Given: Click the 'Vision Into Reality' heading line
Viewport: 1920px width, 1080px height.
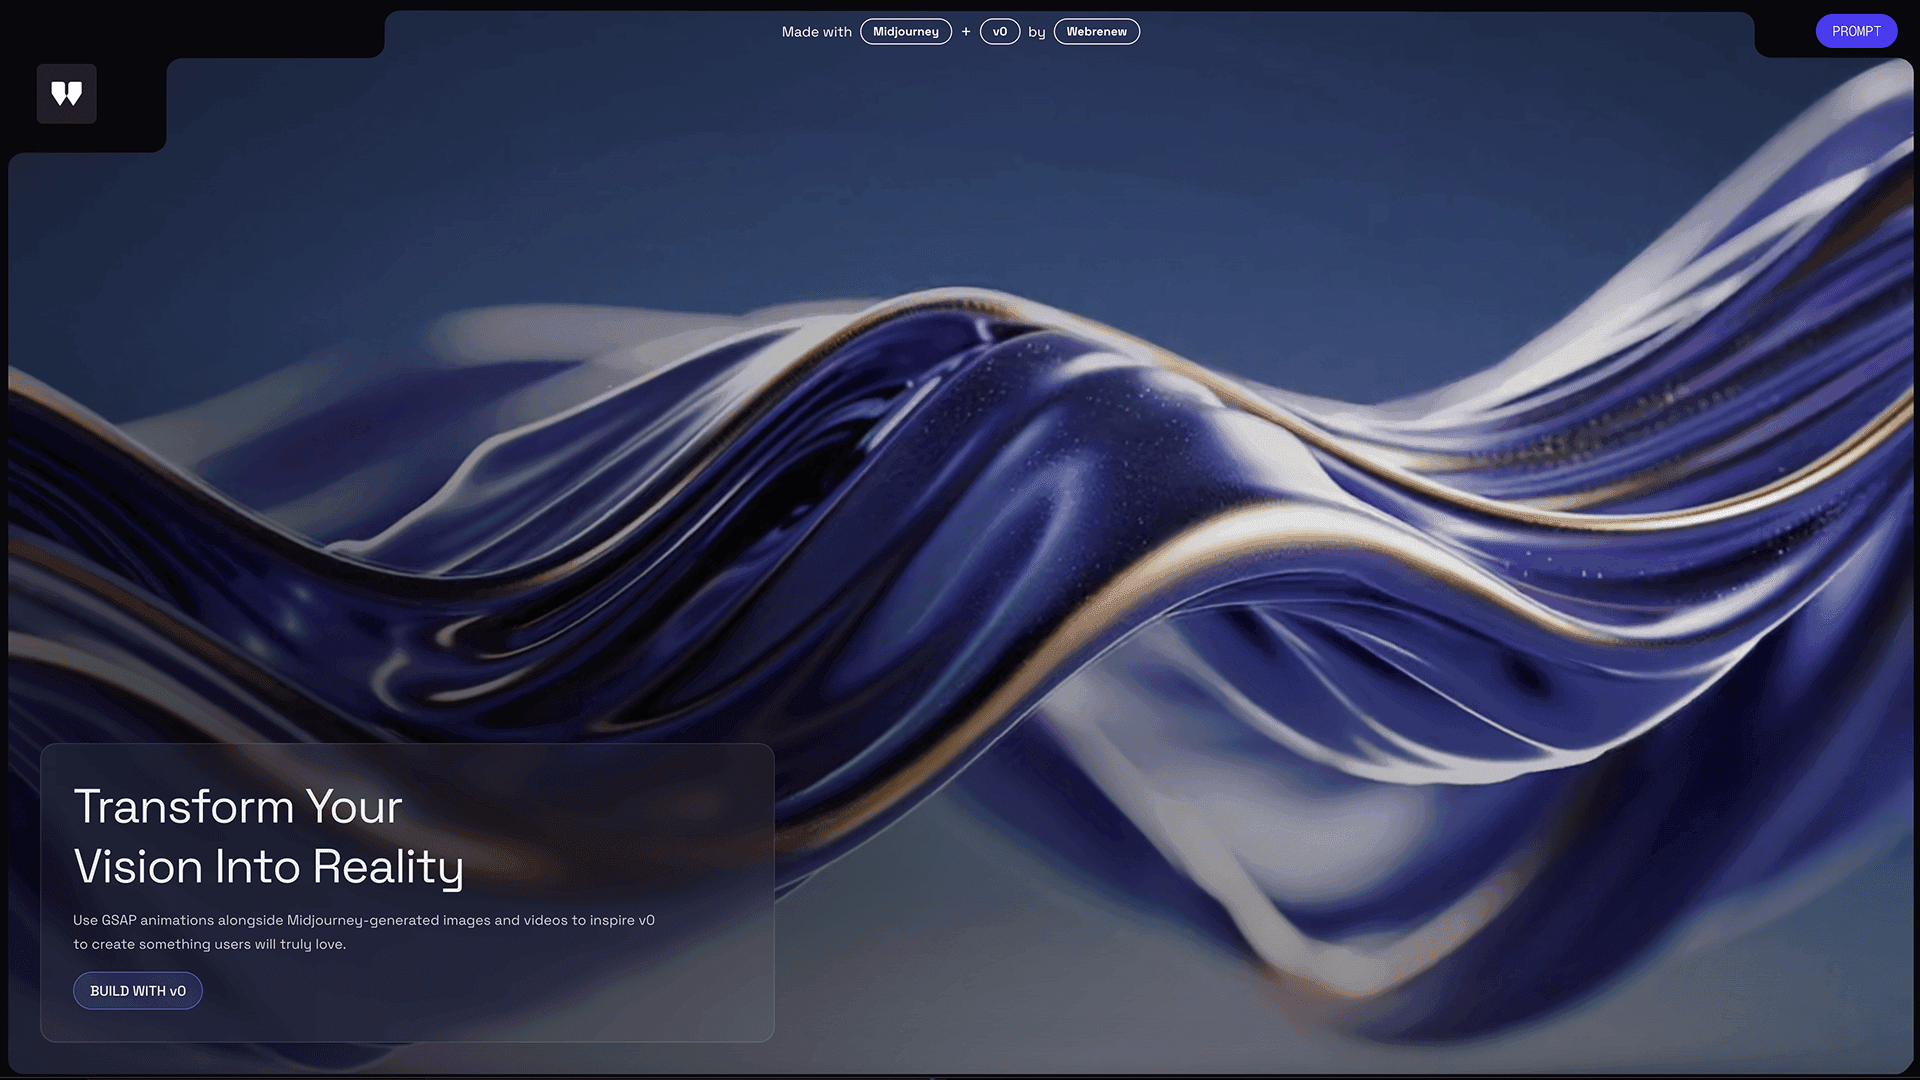Looking at the screenshot, I should 268,867.
